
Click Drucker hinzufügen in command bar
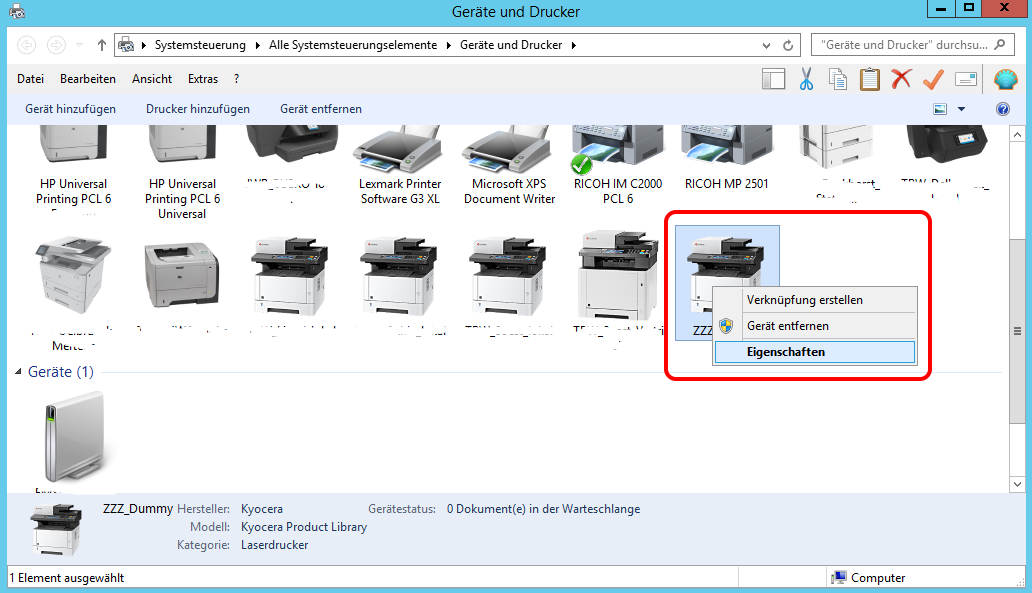pos(197,109)
